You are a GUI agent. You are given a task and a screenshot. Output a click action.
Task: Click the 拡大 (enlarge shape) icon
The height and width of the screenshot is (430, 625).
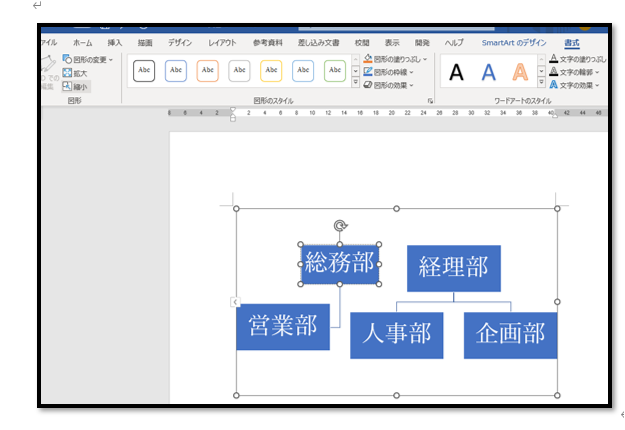pos(75,73)
